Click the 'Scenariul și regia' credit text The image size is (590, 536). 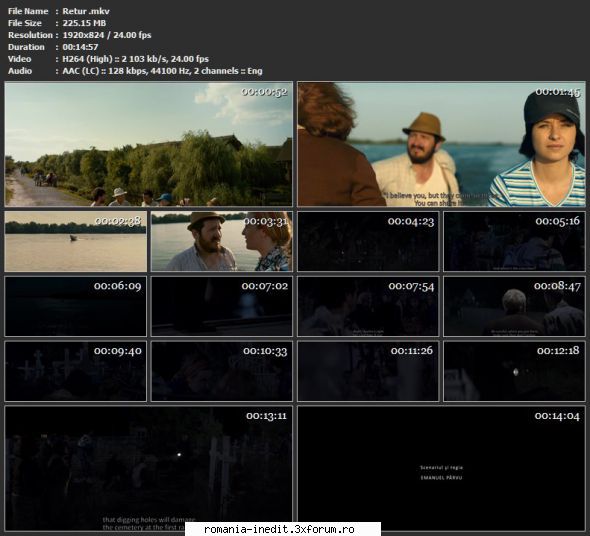pos(441,467)
